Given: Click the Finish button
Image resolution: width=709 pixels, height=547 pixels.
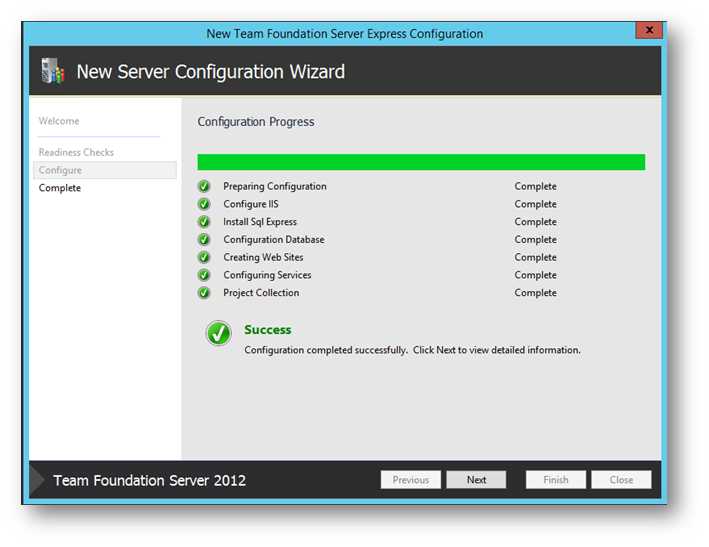Looking at the screenshot, I should tap(556, 480).
